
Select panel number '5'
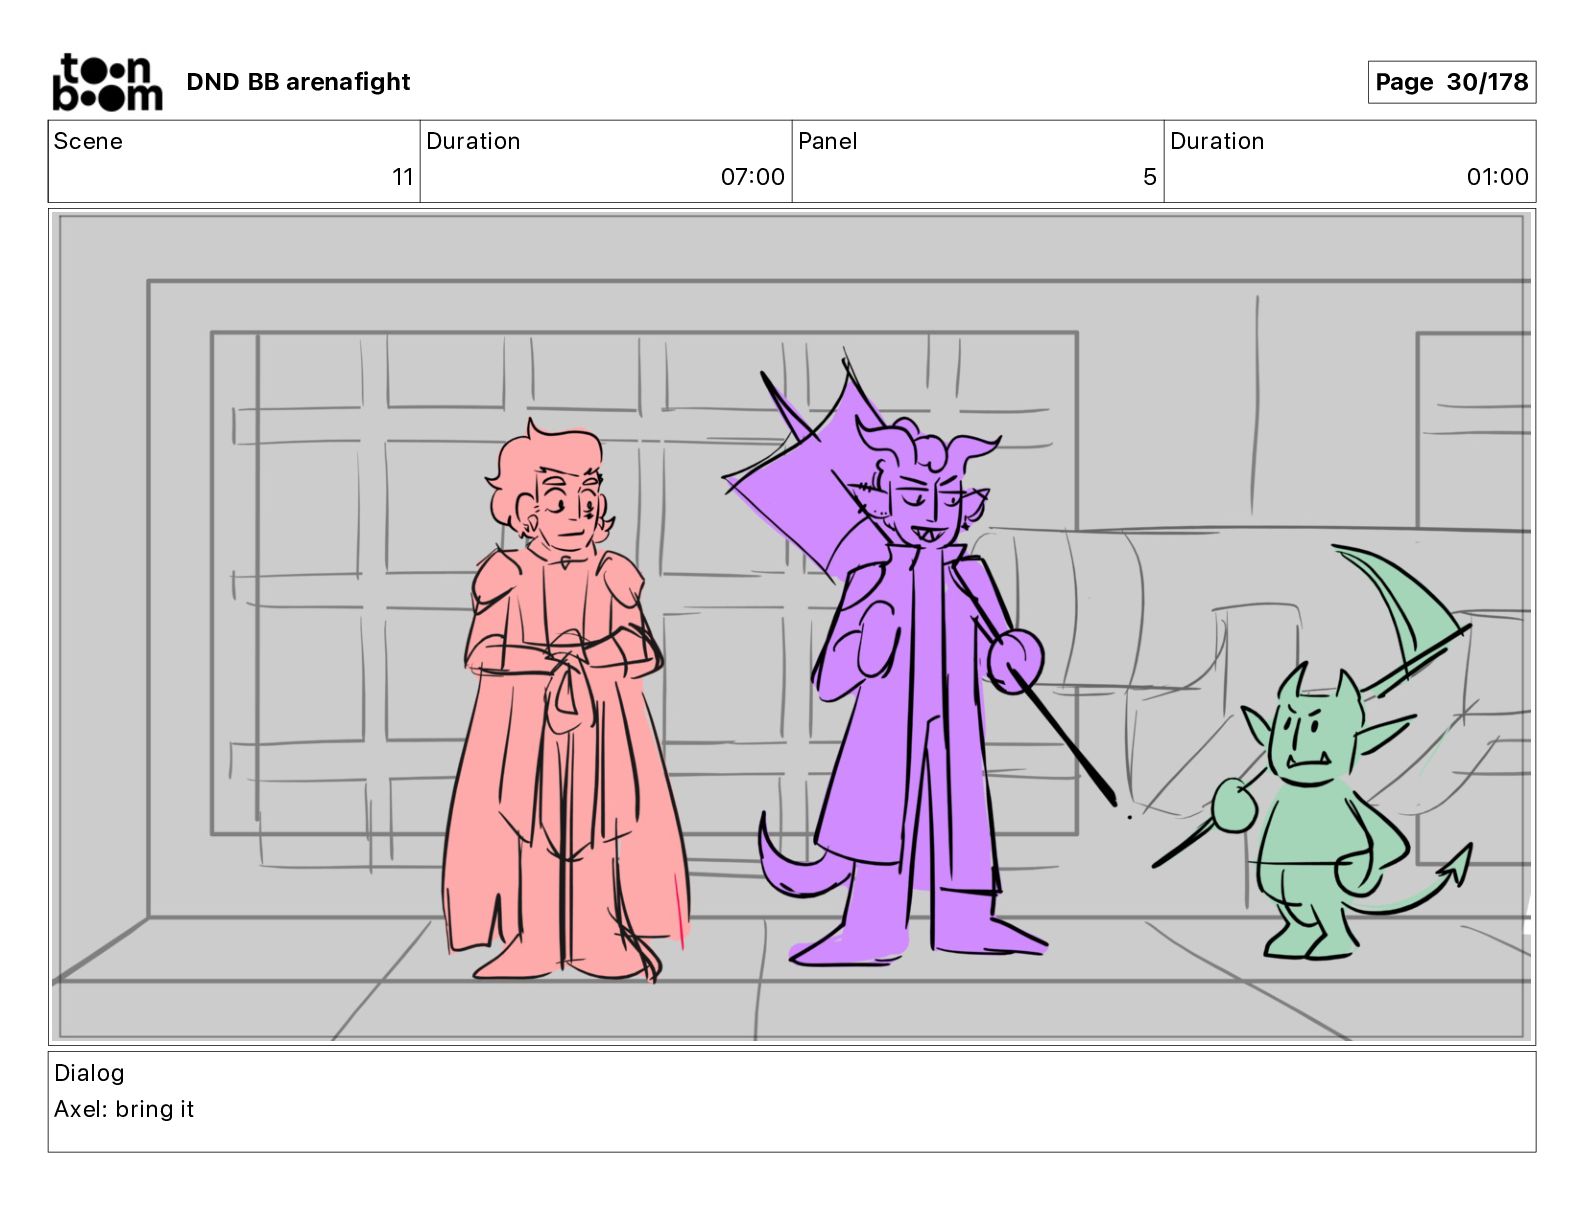(1149, 177)
